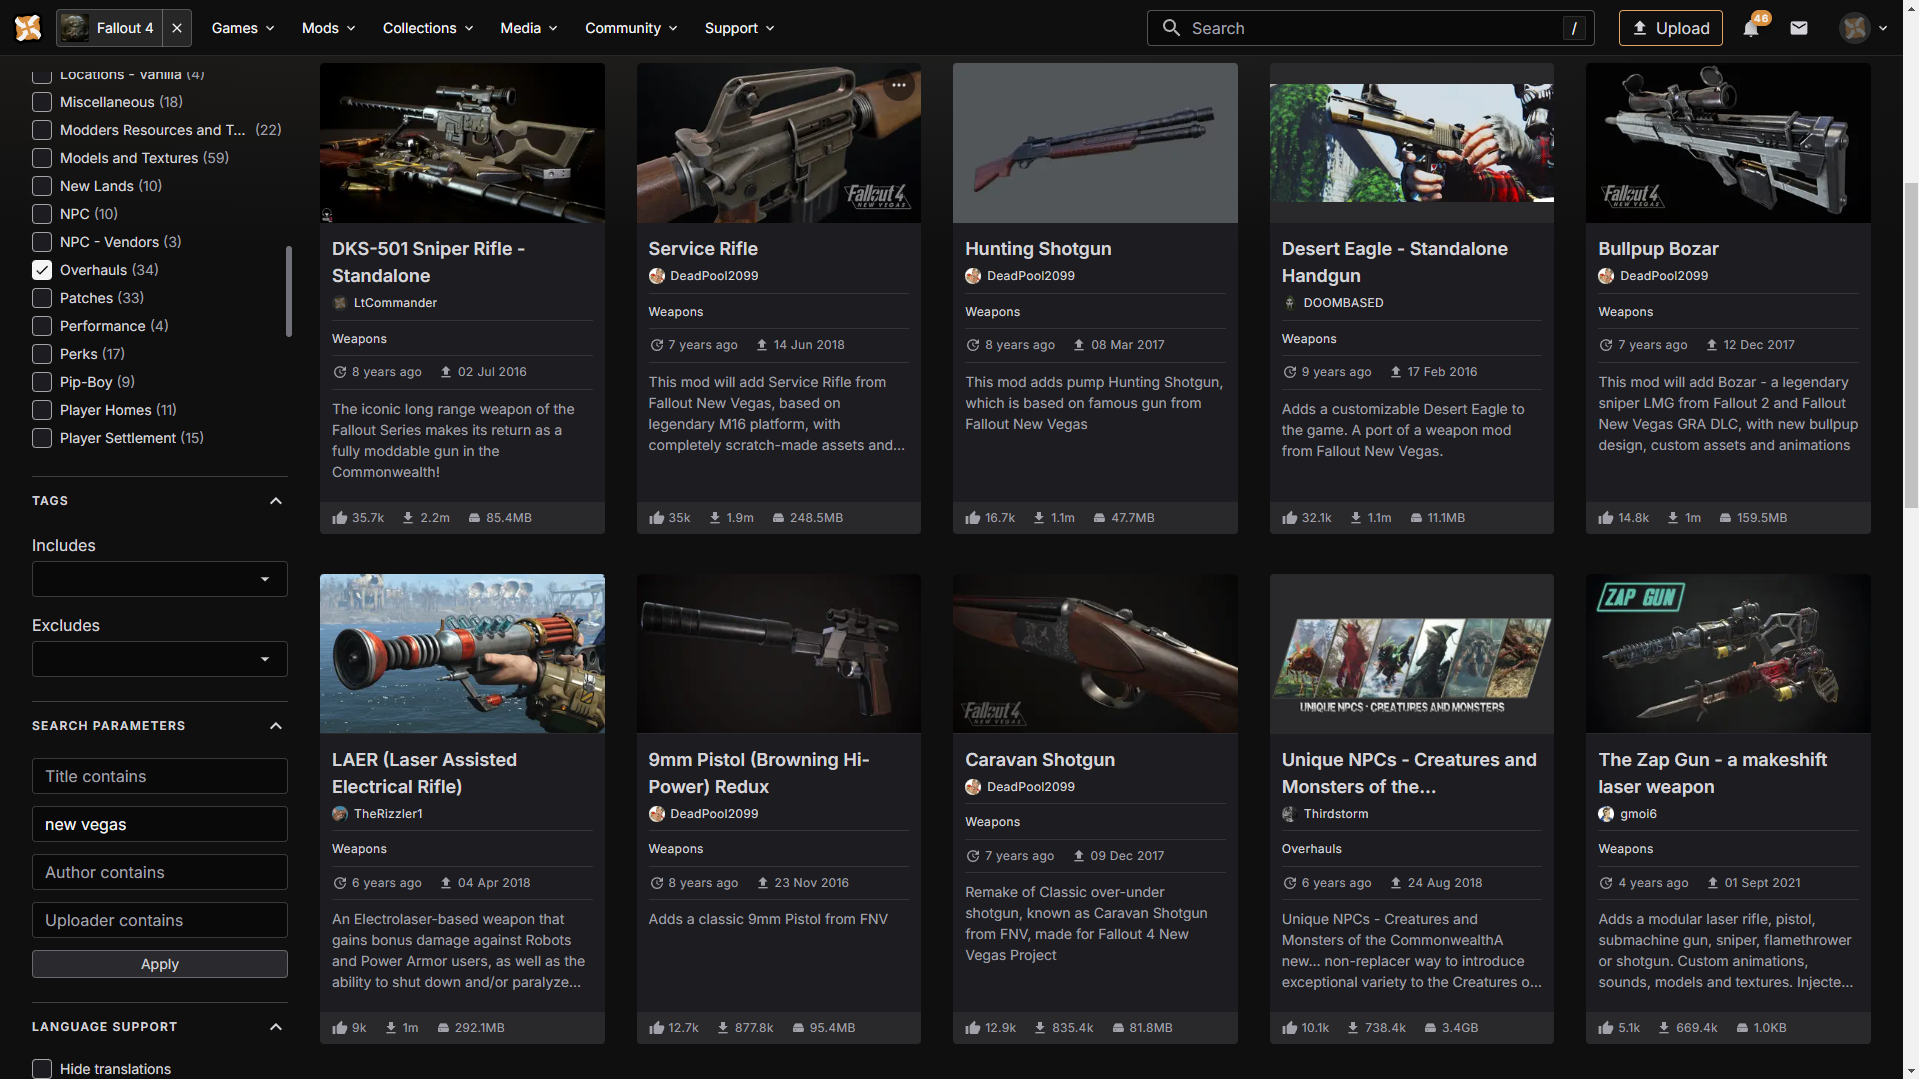
Task: Click download icon on LAER card
Action: pyautogui.click(x=391, y=1028)
